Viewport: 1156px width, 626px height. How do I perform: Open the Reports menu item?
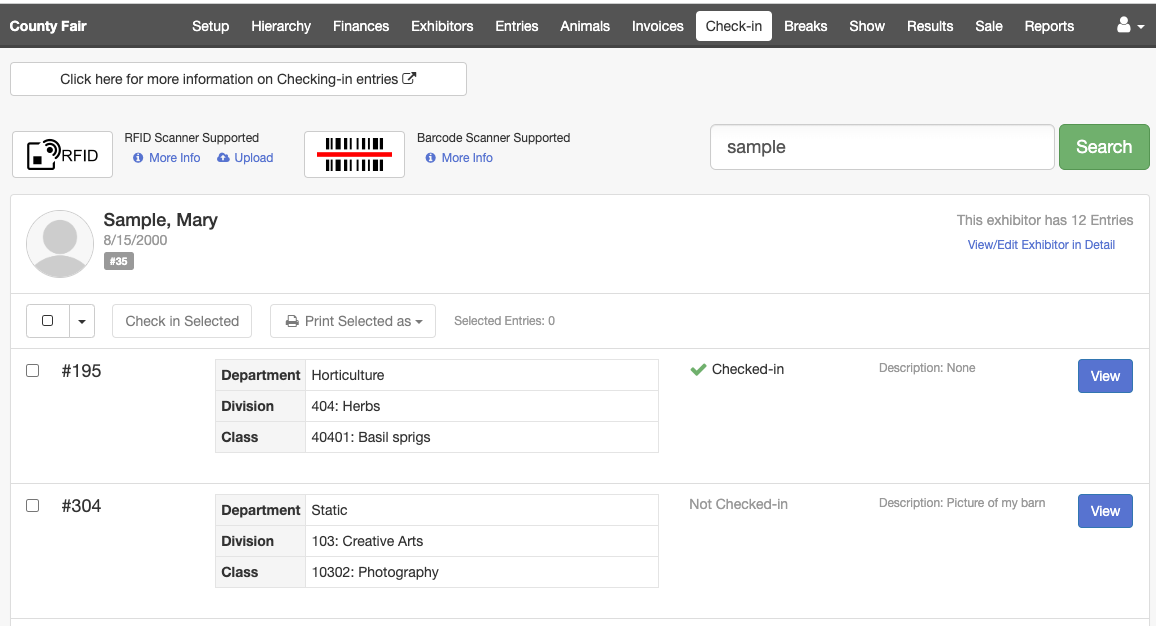coord(1049,26)
